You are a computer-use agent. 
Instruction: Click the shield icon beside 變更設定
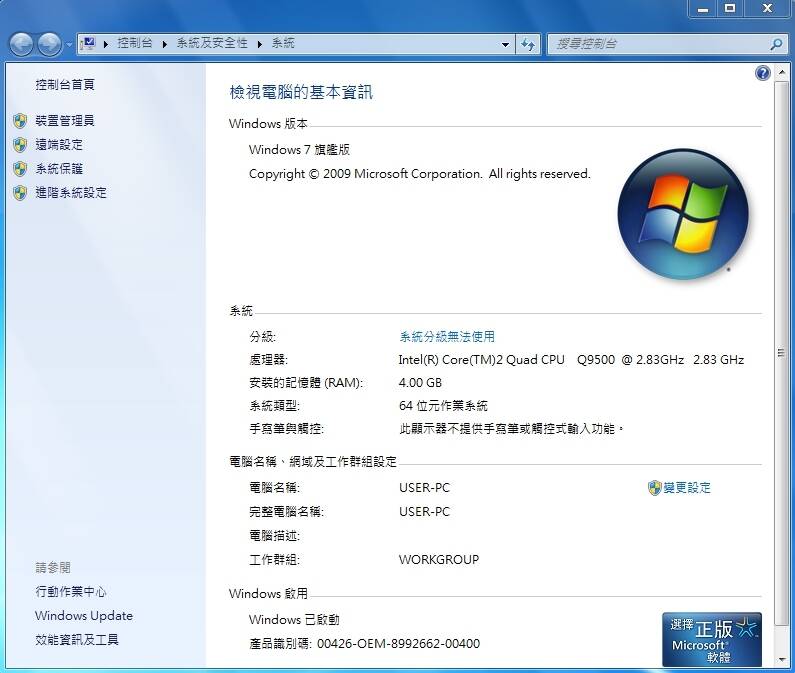point(655,488)
